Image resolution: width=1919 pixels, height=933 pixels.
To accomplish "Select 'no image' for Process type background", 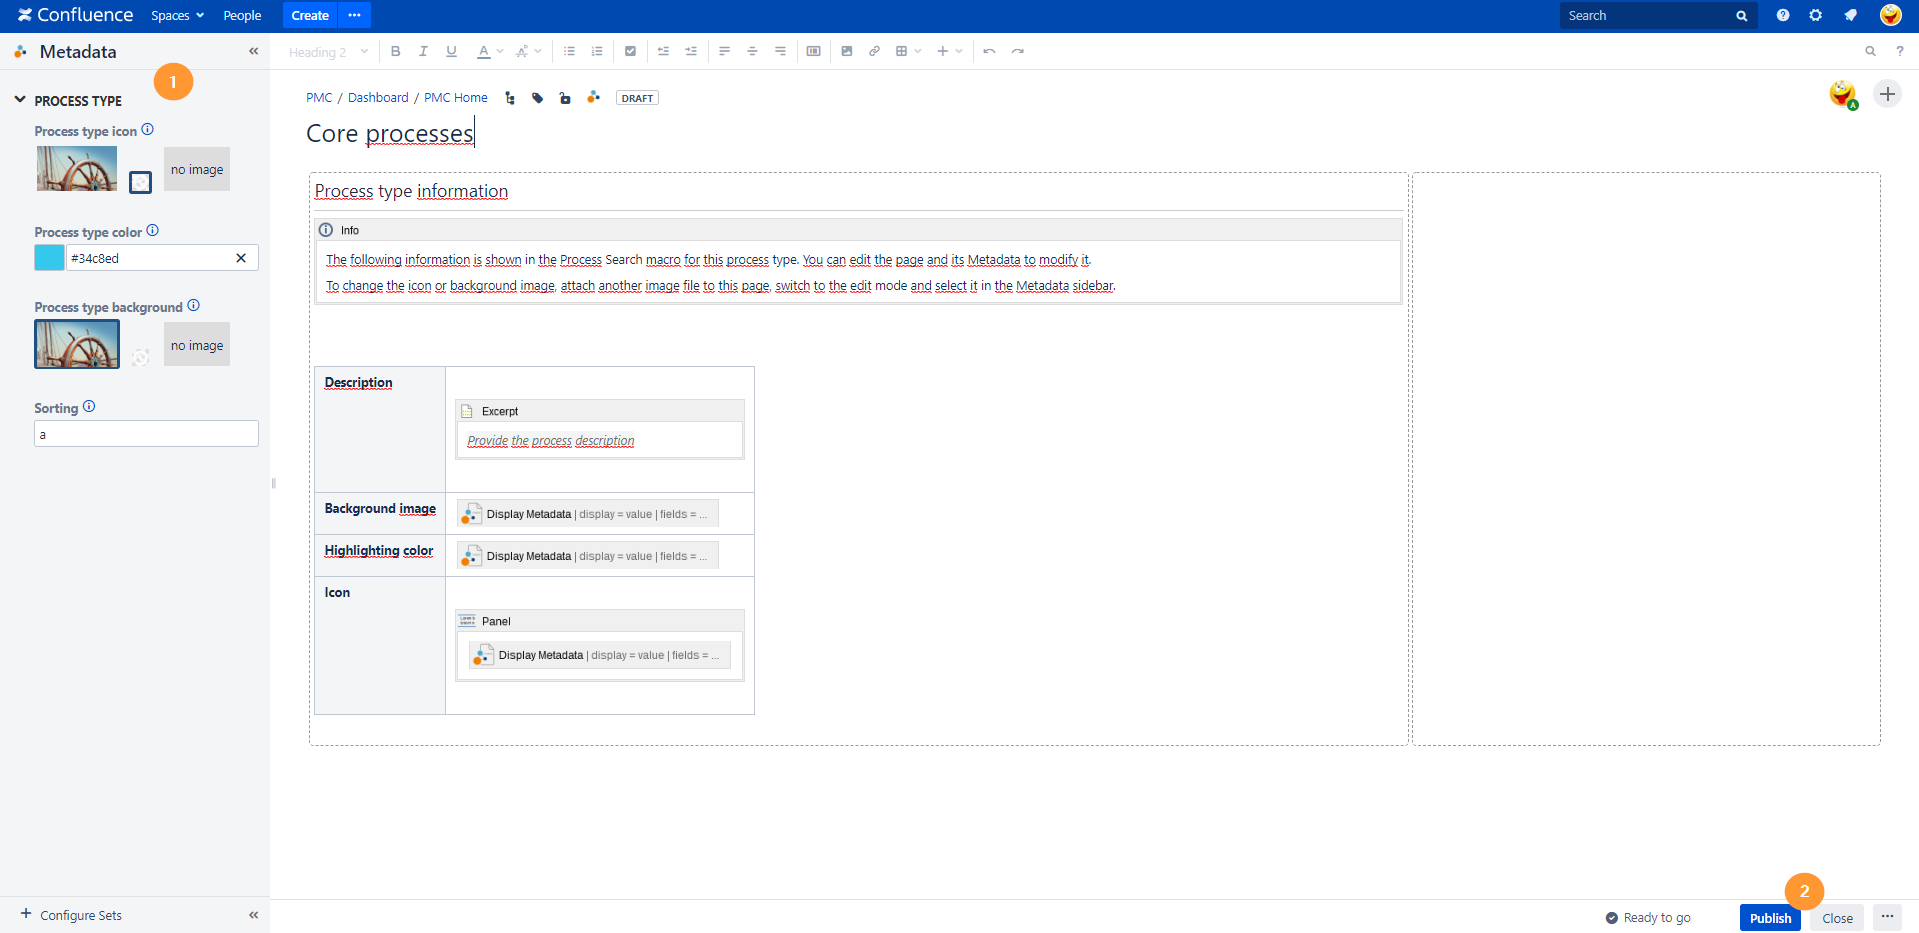I will click(x=197, y=345).
